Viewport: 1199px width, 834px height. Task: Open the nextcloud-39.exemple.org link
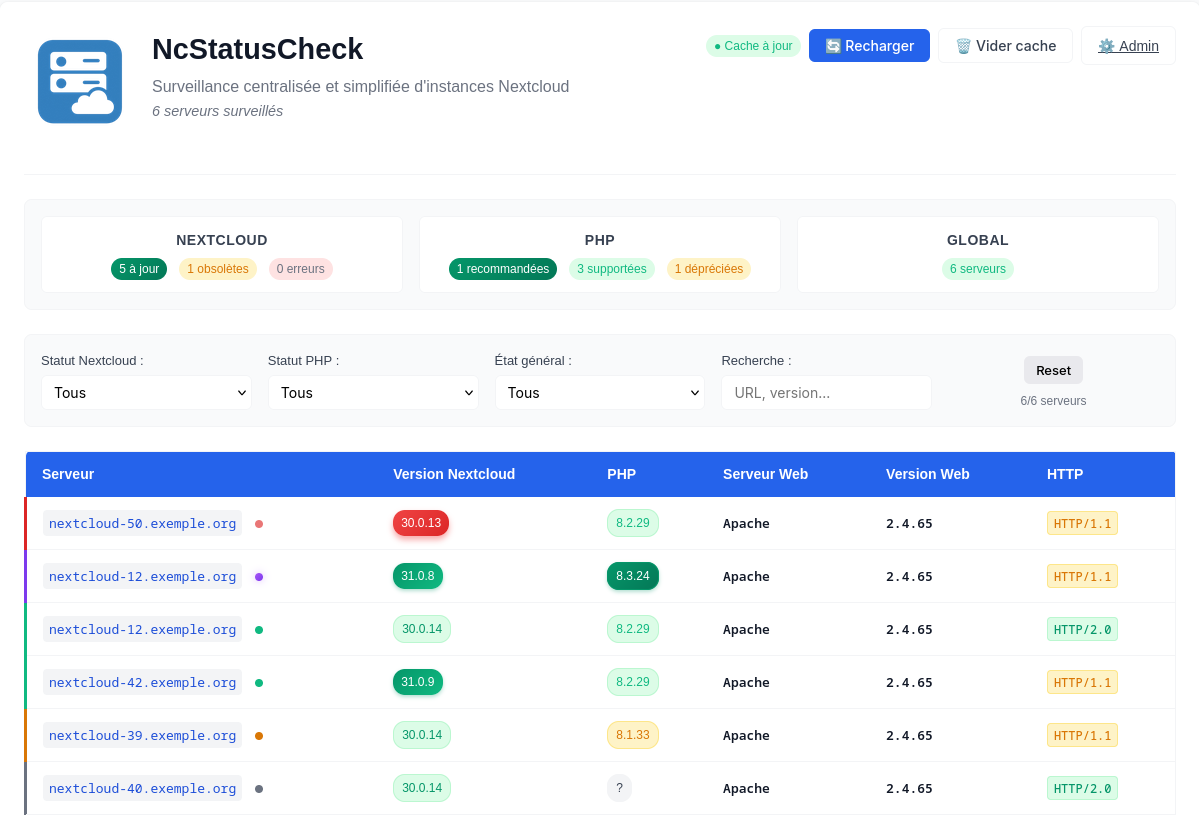click(x=142, y=735)
